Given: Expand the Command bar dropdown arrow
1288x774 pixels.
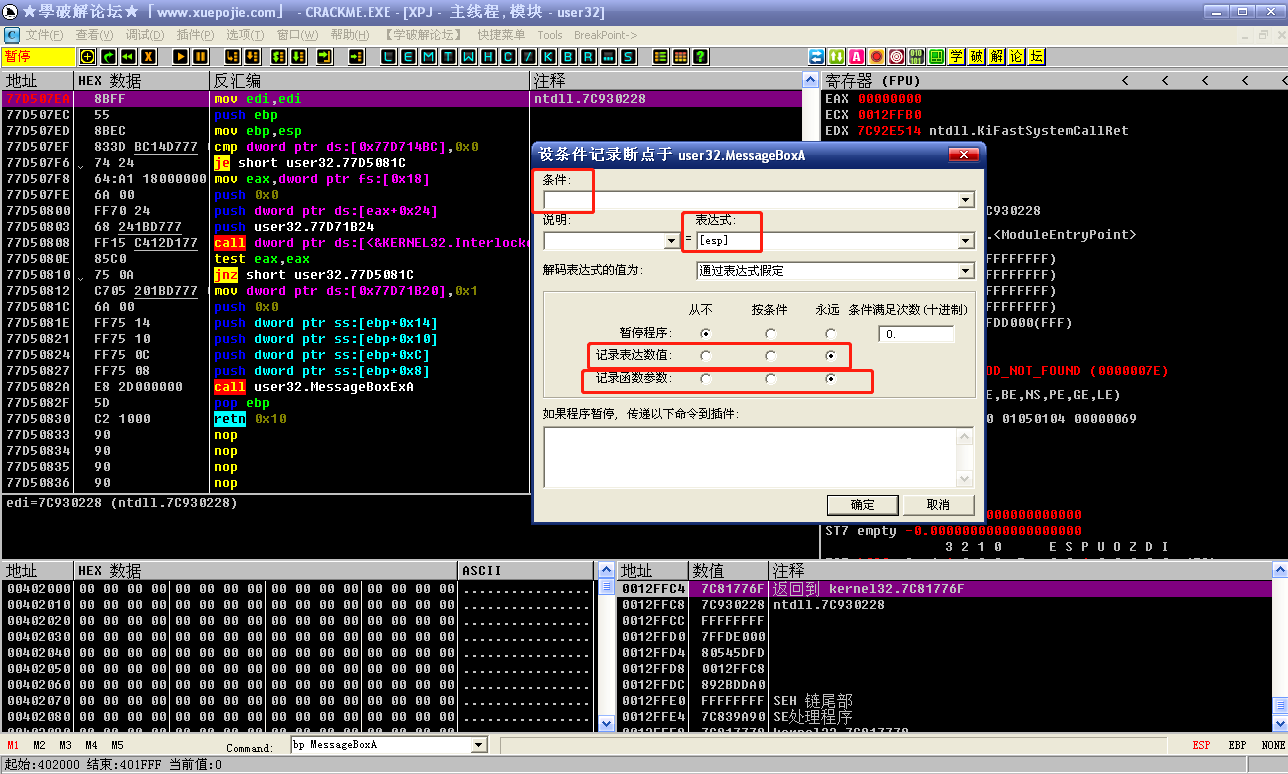Looking at the screenshot, I should (478, 745).
